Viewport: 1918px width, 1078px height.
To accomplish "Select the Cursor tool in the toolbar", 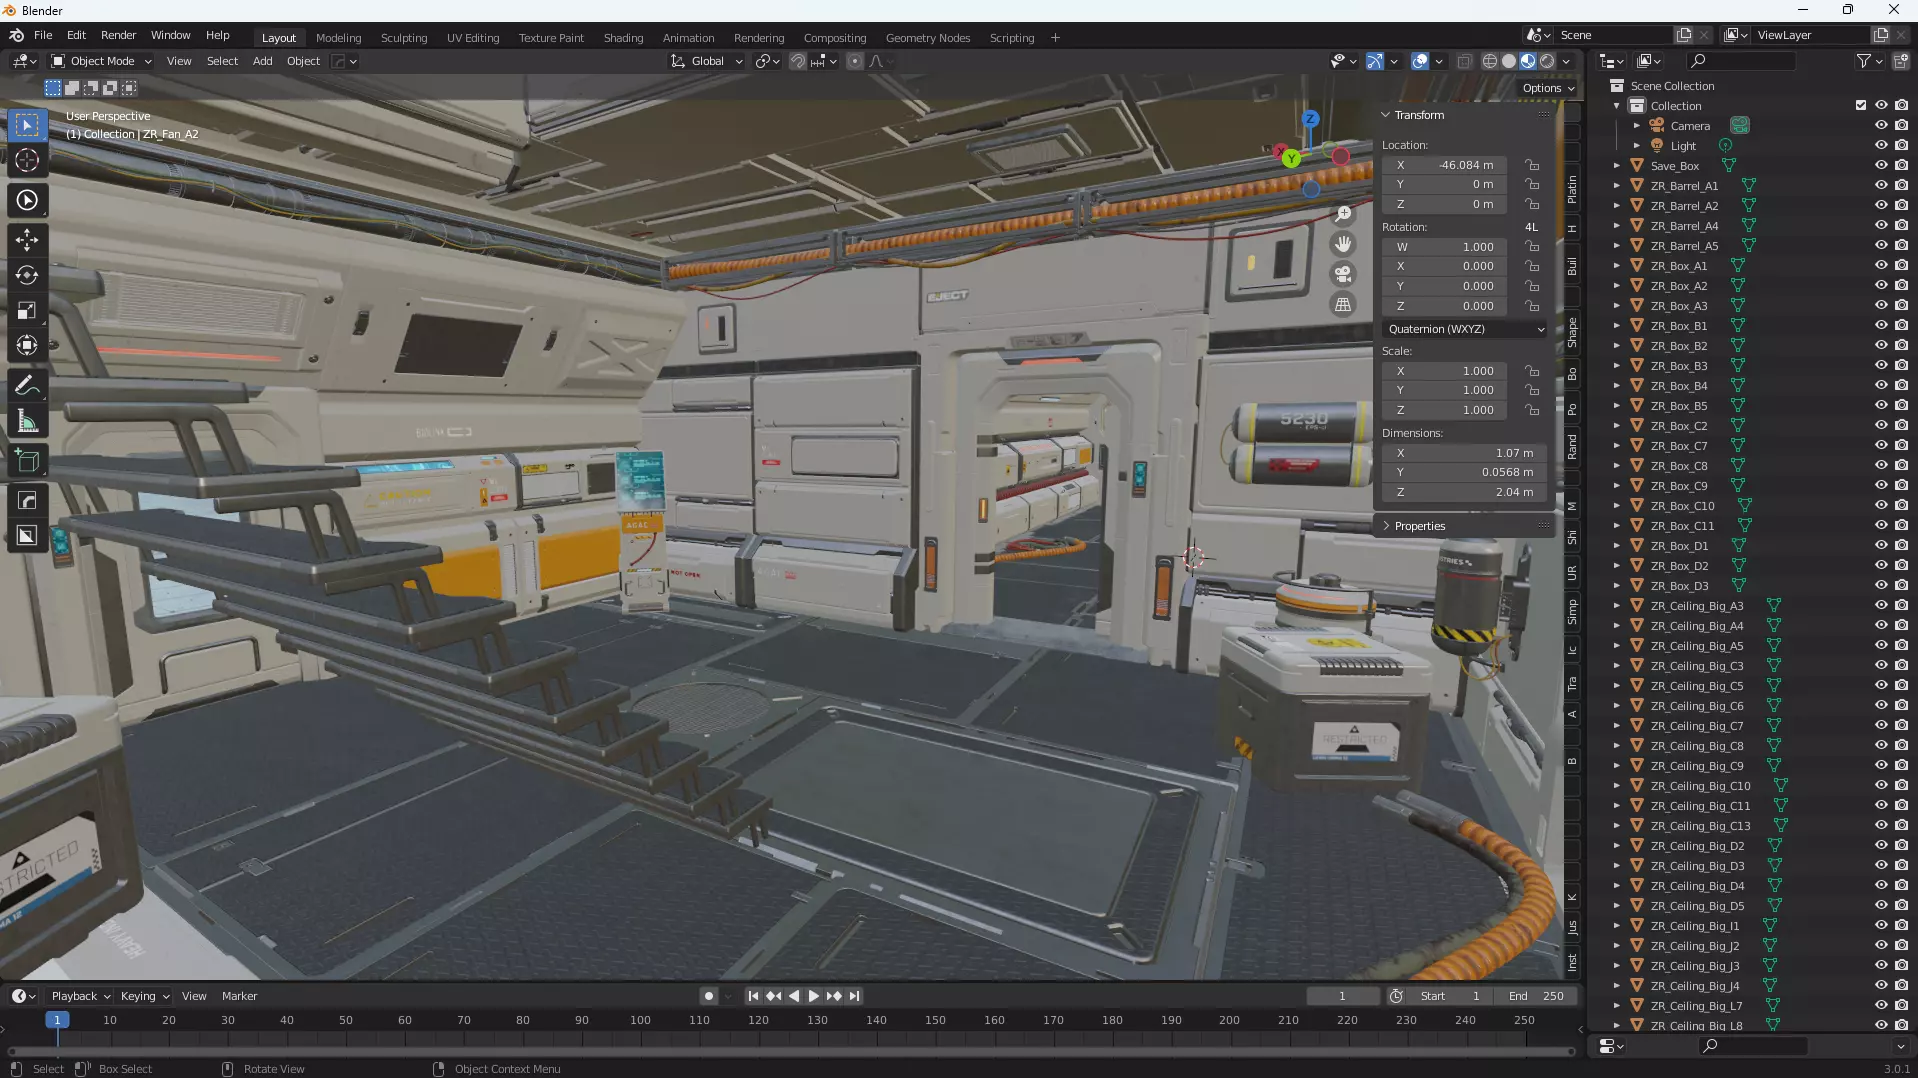I will 27,160.
